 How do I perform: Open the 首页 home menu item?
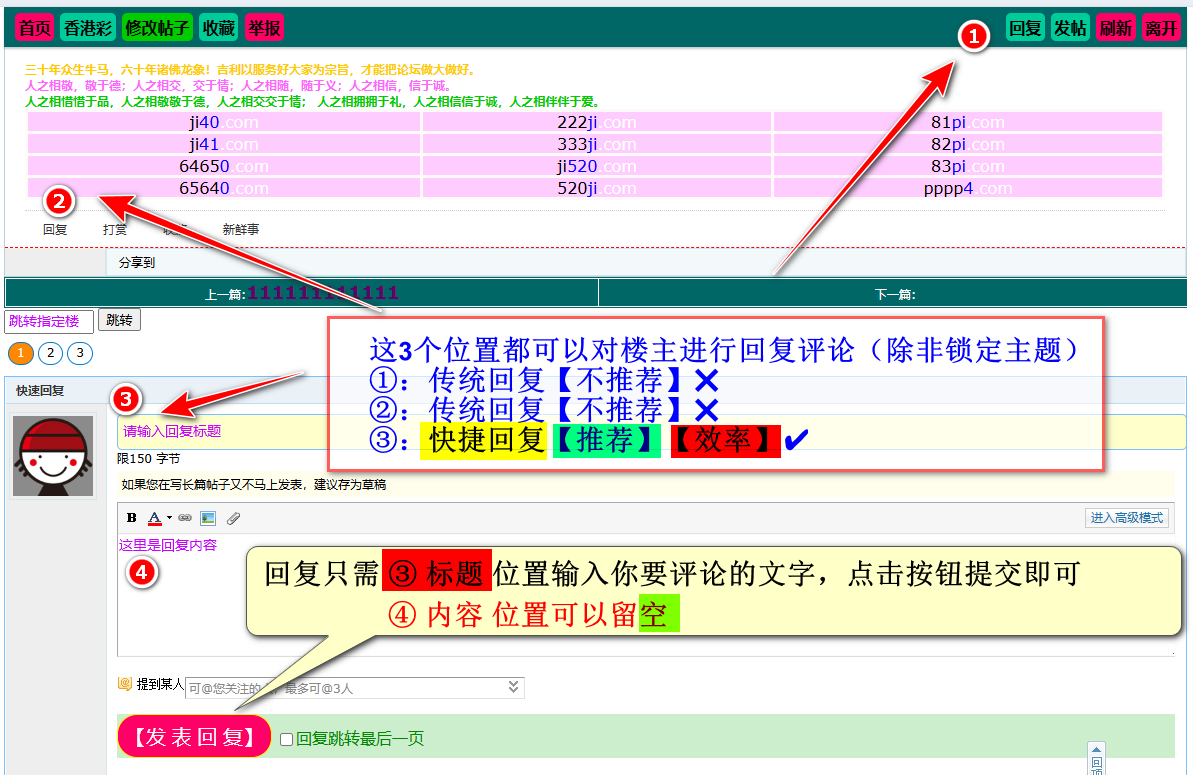coord(35,28)
